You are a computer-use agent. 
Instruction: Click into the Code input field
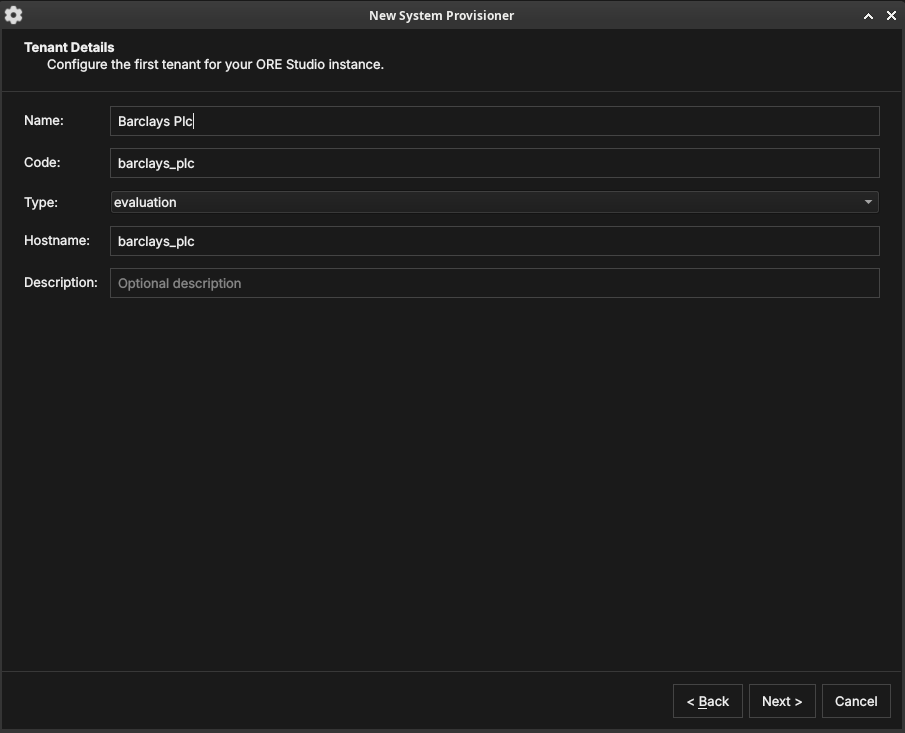coord(495,163)
